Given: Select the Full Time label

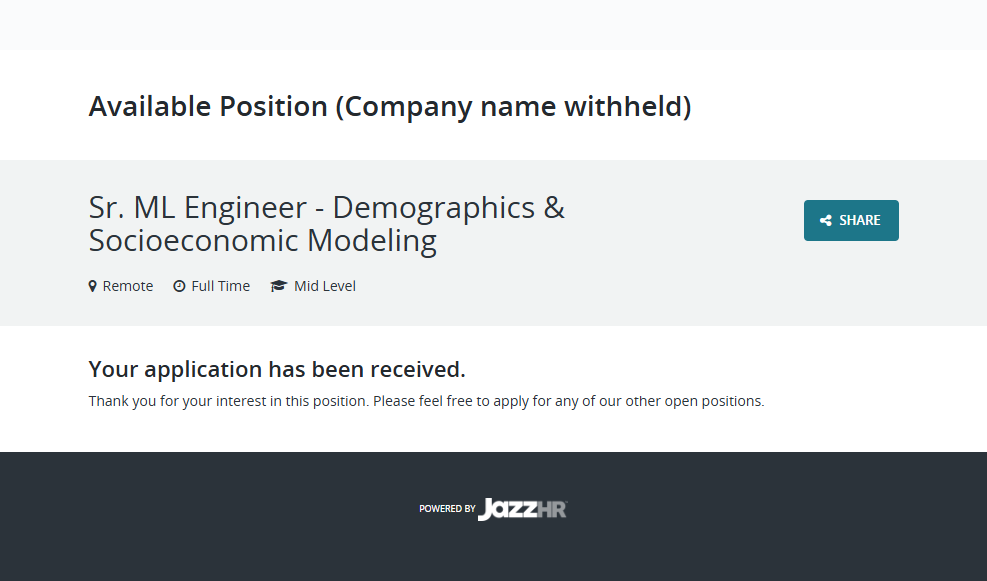Looking at the screenshot, I should tap(221, 286).
